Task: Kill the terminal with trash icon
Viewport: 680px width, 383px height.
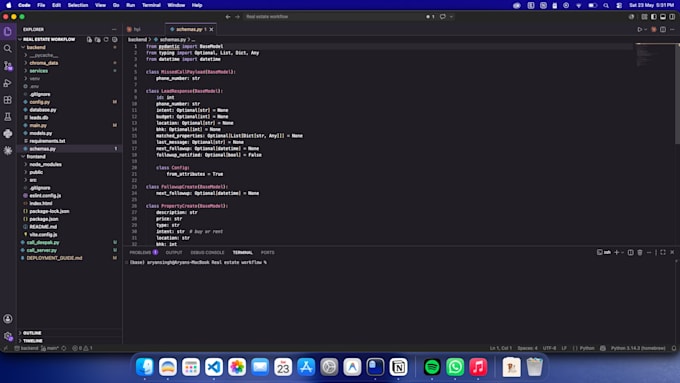Action: point(640,252)
